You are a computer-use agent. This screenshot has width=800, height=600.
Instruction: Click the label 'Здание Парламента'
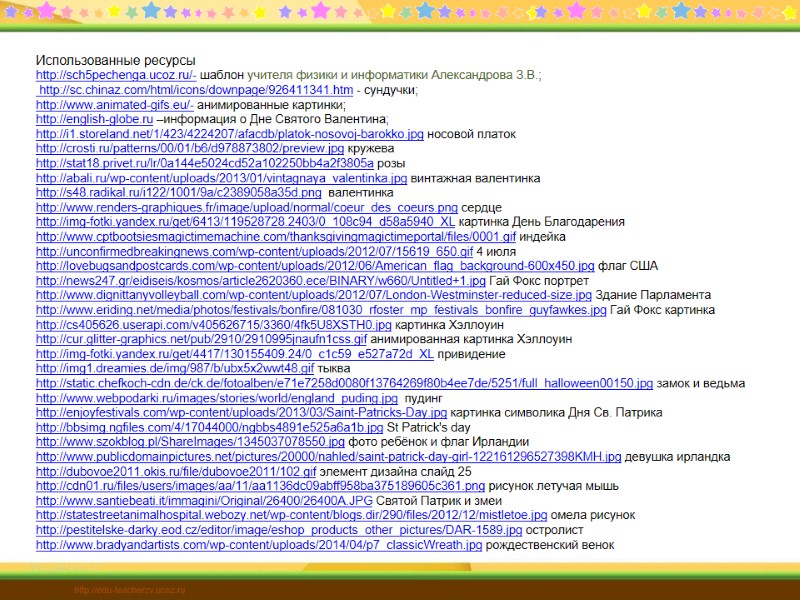coord(653,295)
